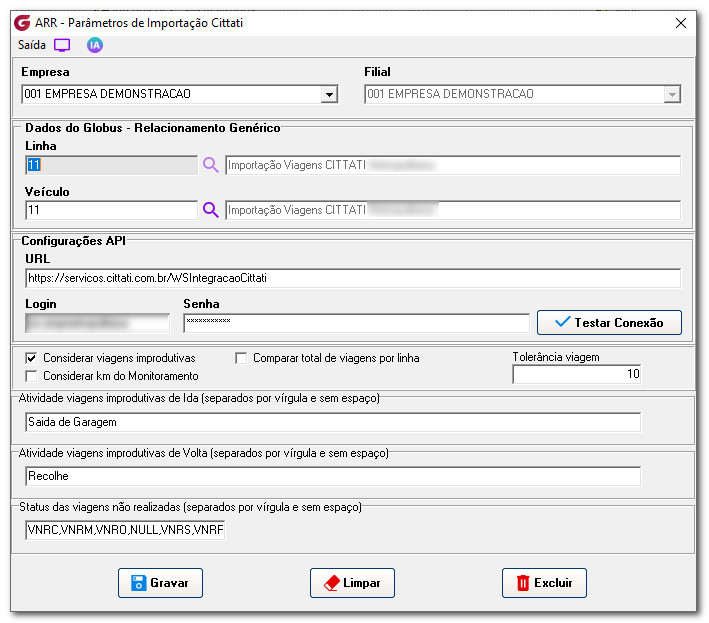Viewport: 709px width, 623px height.
Task: Close the Parâmetros de Importação Cittati window
Action: tap(681, 23)
